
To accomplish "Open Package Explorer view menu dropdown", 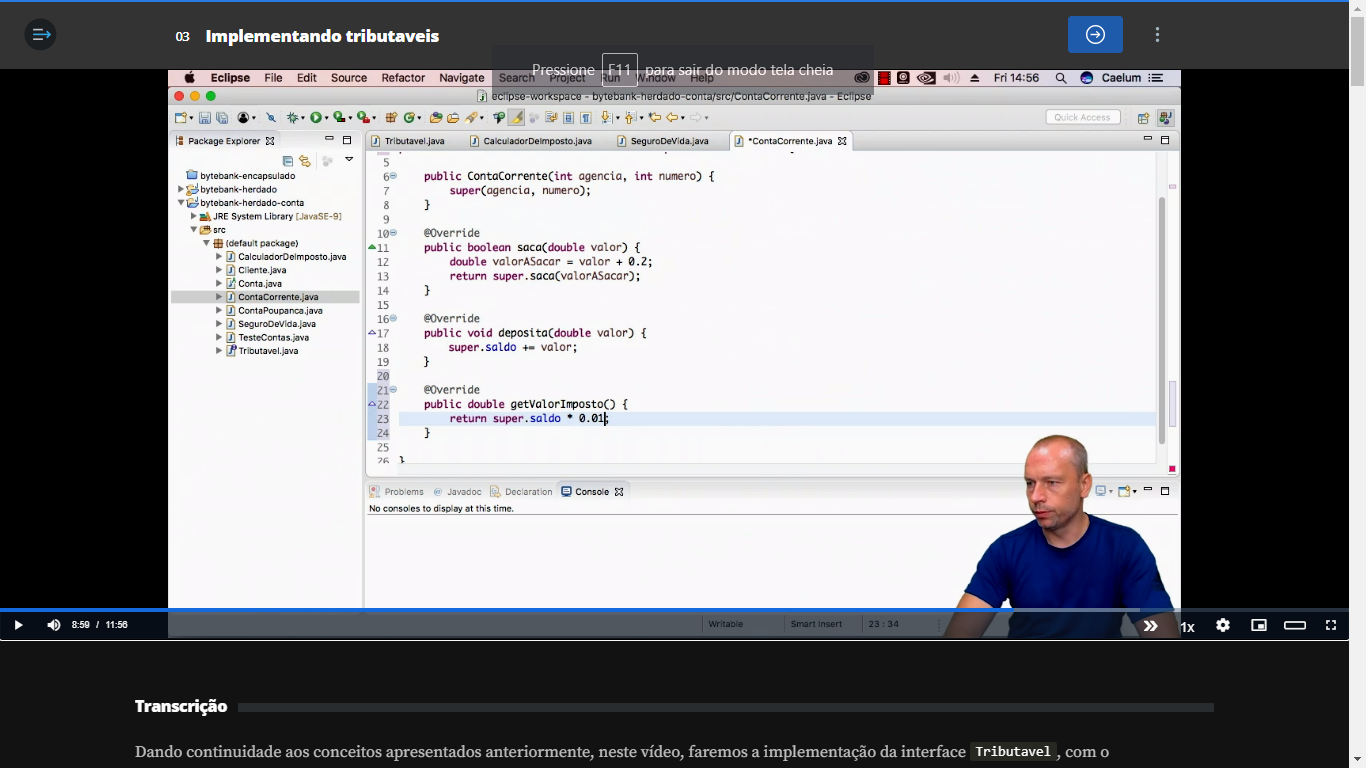I will click(349, 159).
